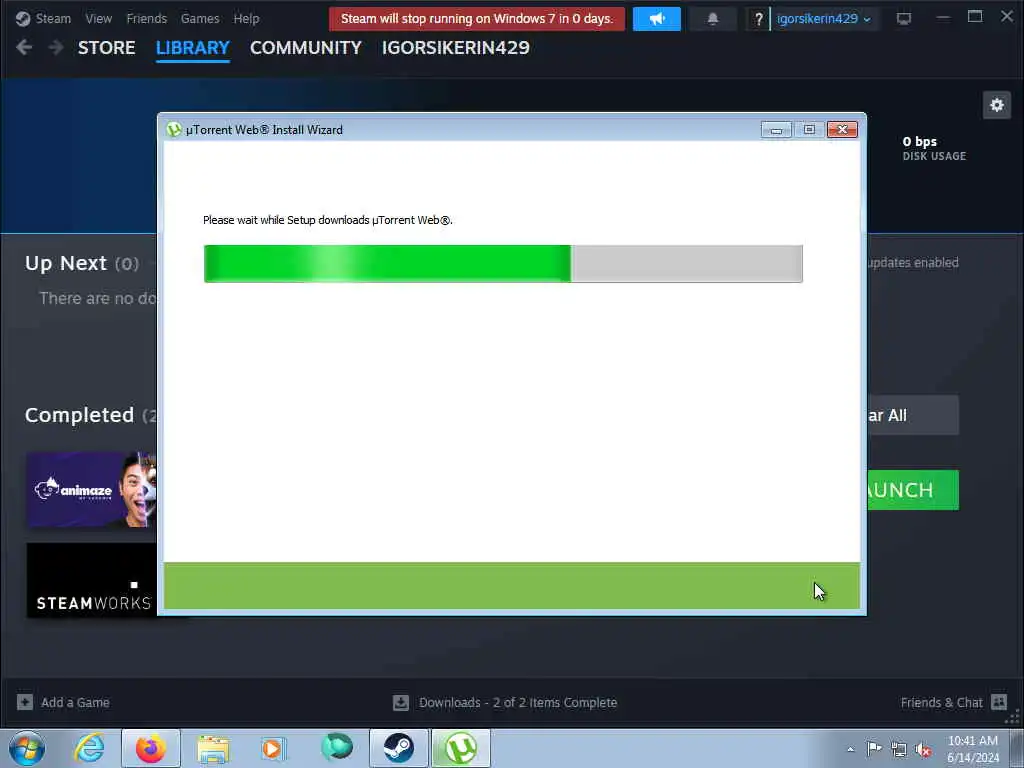Open the Windows Start menu
1024x768 pixels.
coord(27,748)
